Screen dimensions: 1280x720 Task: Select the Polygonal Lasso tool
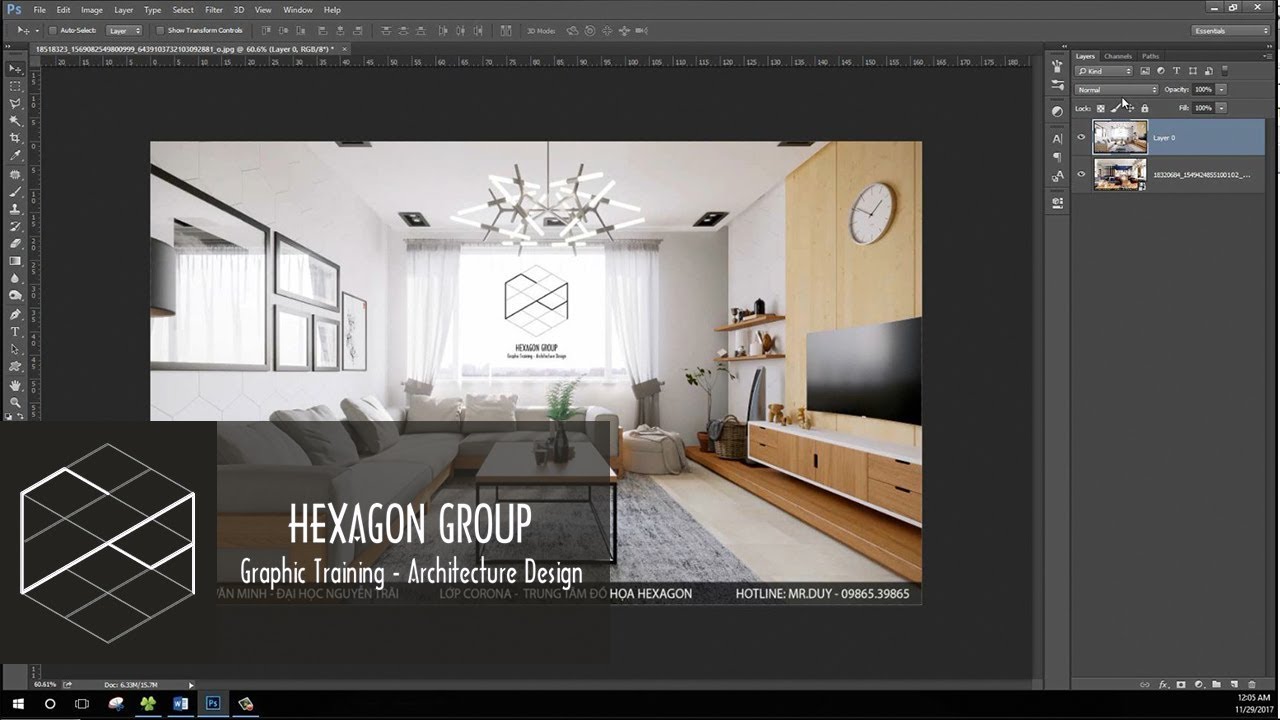click(x=15, y=103)
